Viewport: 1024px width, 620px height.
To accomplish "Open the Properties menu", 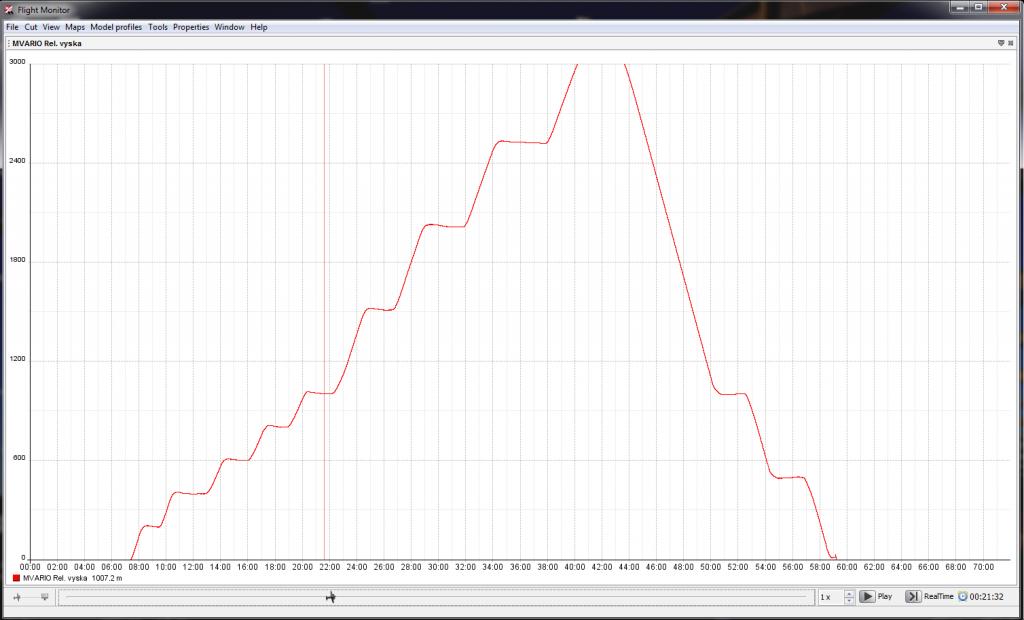I will (191, 27).
